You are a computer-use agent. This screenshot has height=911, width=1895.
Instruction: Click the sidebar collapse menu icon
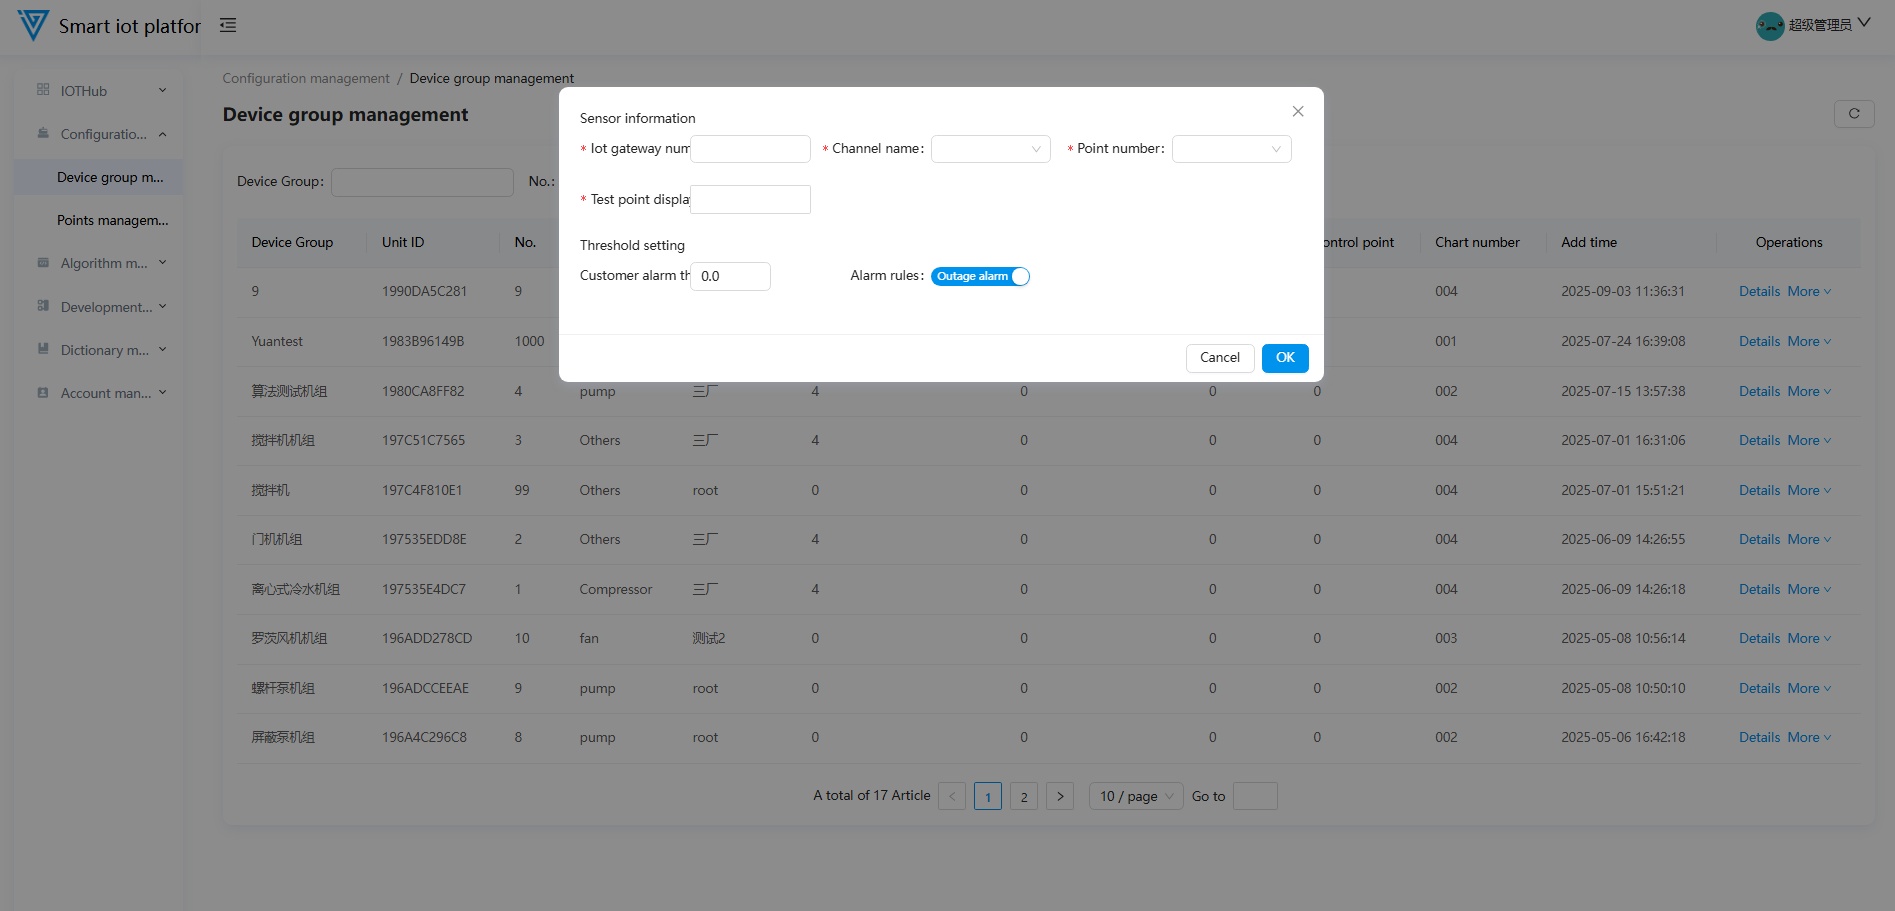point(228,25)
